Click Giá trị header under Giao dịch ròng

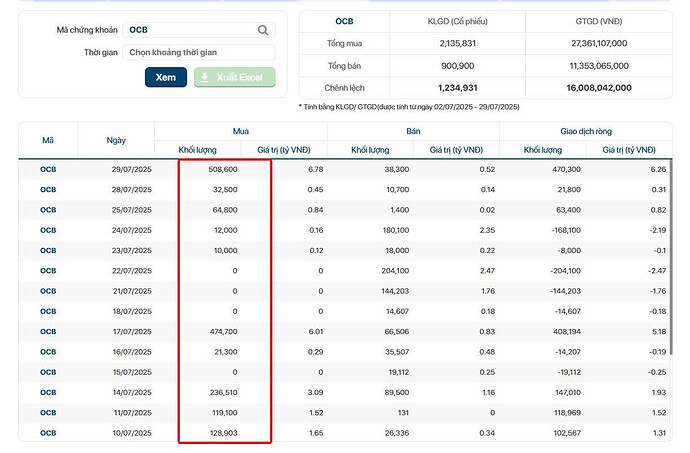coord(628,149)
